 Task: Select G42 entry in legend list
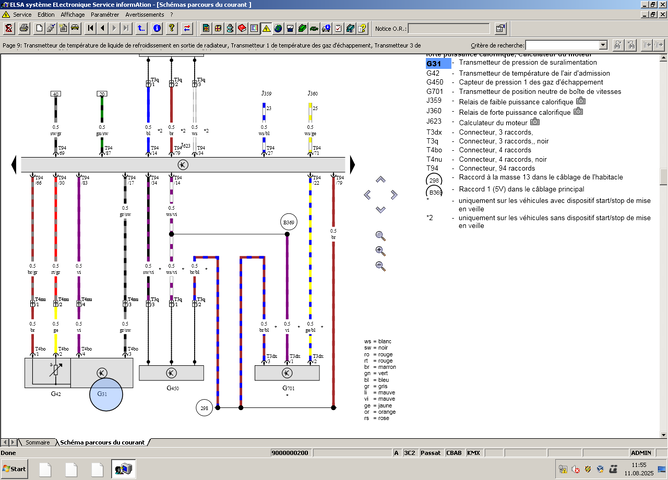point(433,73)
